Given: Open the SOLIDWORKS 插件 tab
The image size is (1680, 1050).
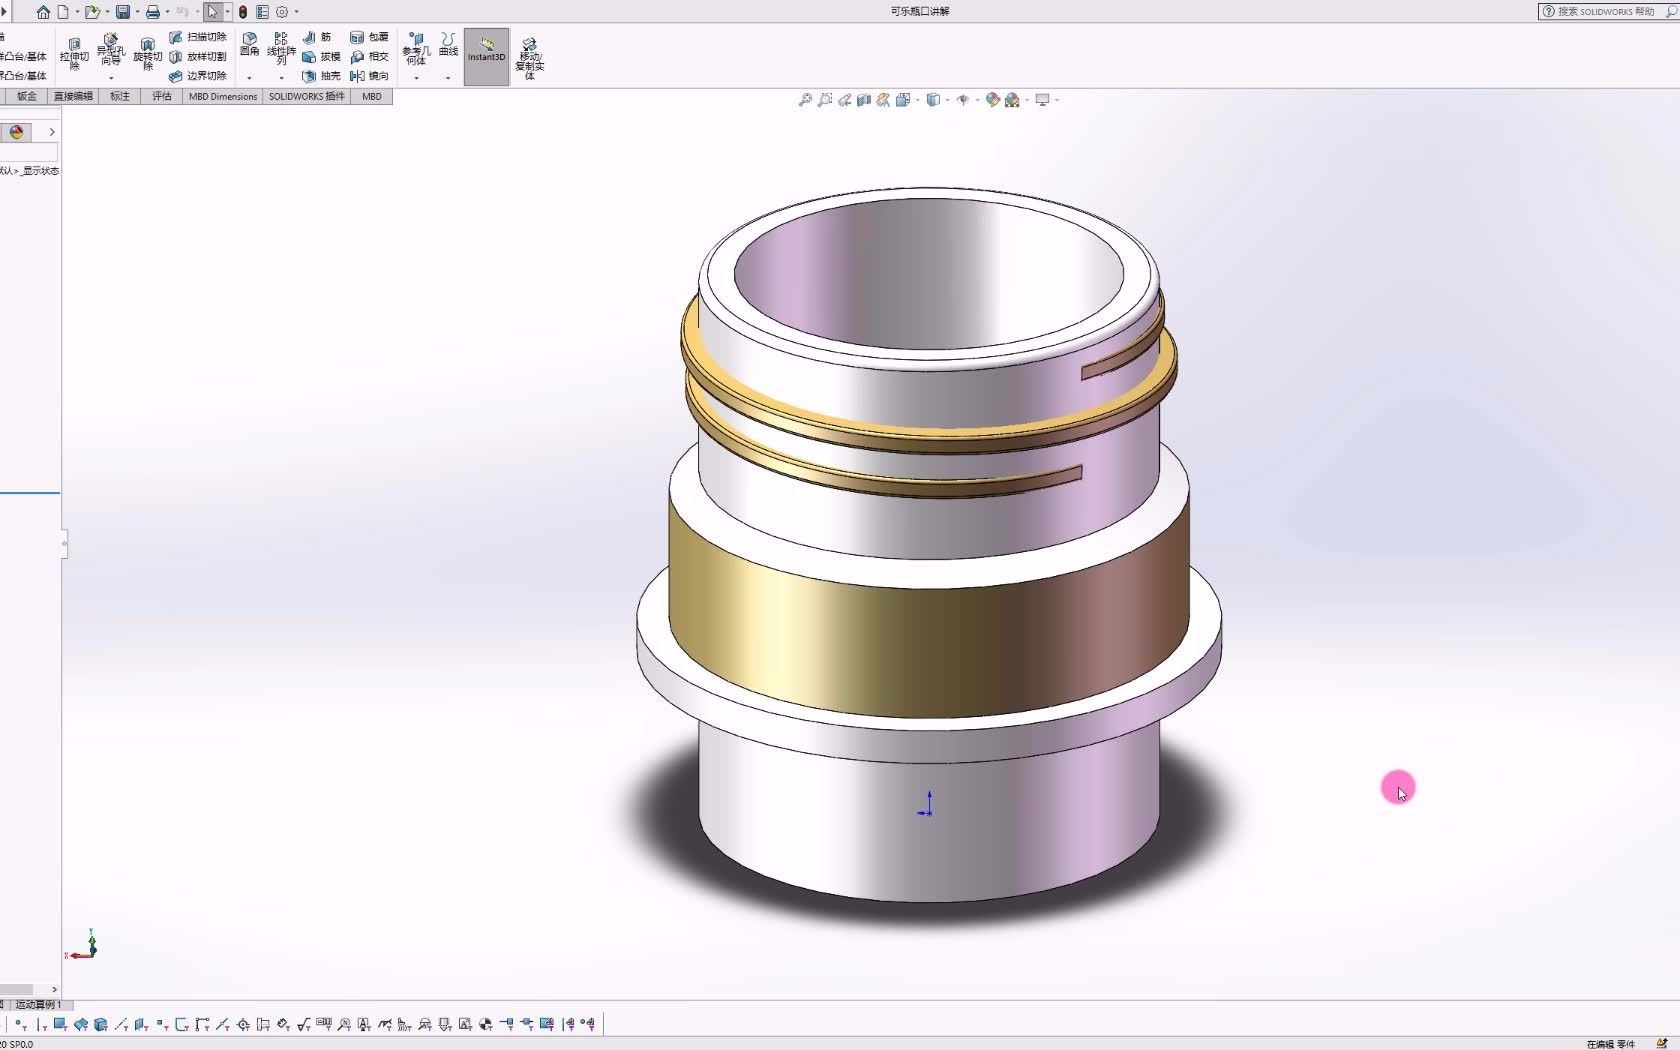Looking at the screenshot, I should tap(305, 96).
